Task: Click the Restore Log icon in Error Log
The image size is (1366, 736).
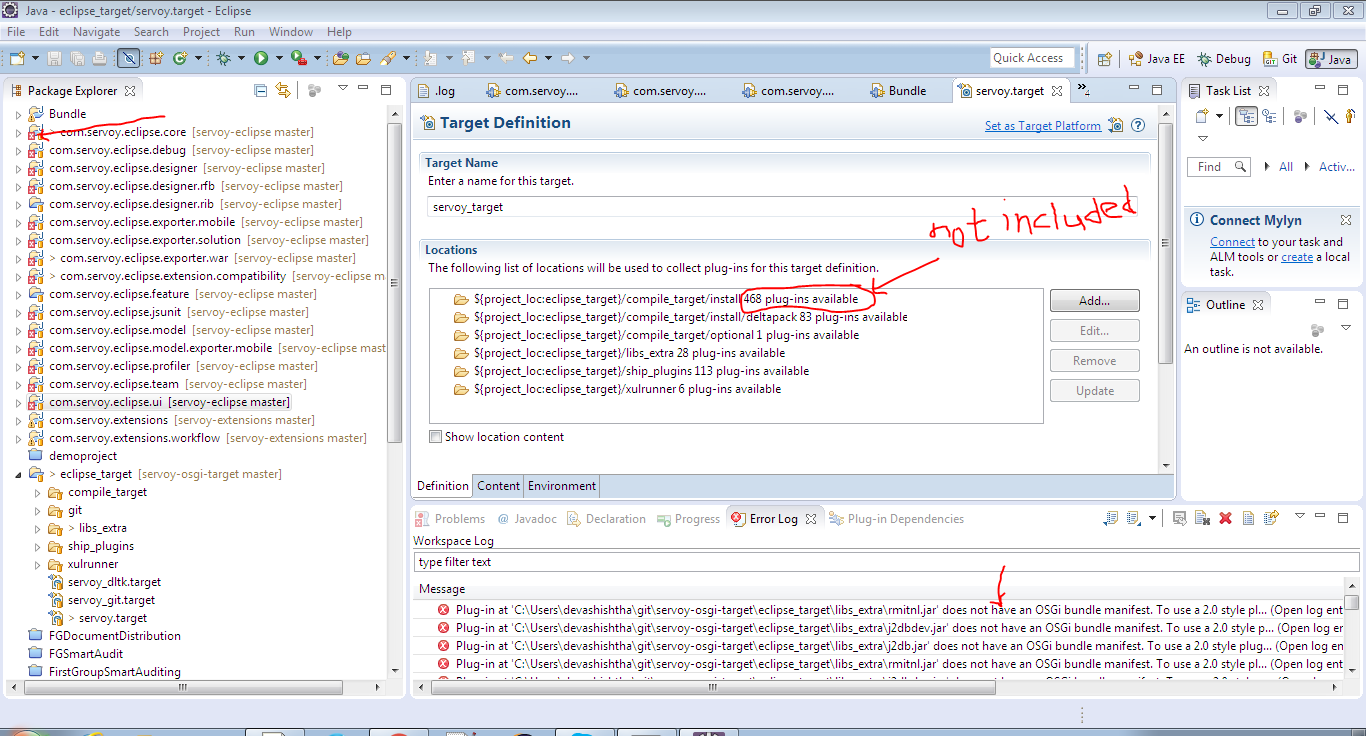Action: 1271,517
